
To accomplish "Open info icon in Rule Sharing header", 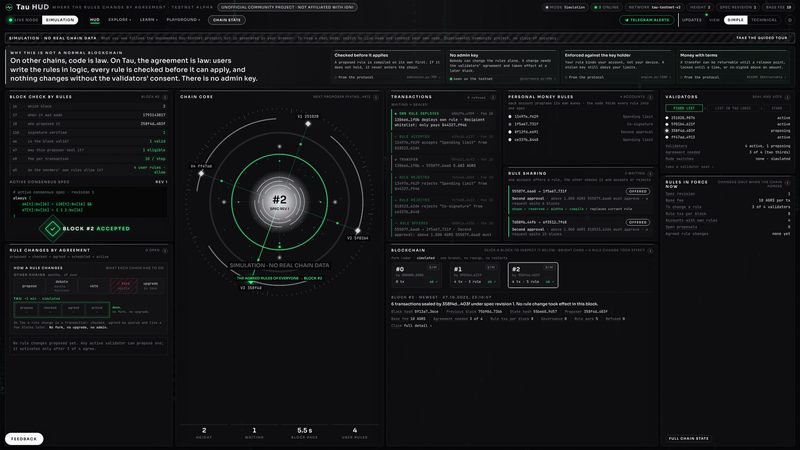I will click(x=650, y=173).
